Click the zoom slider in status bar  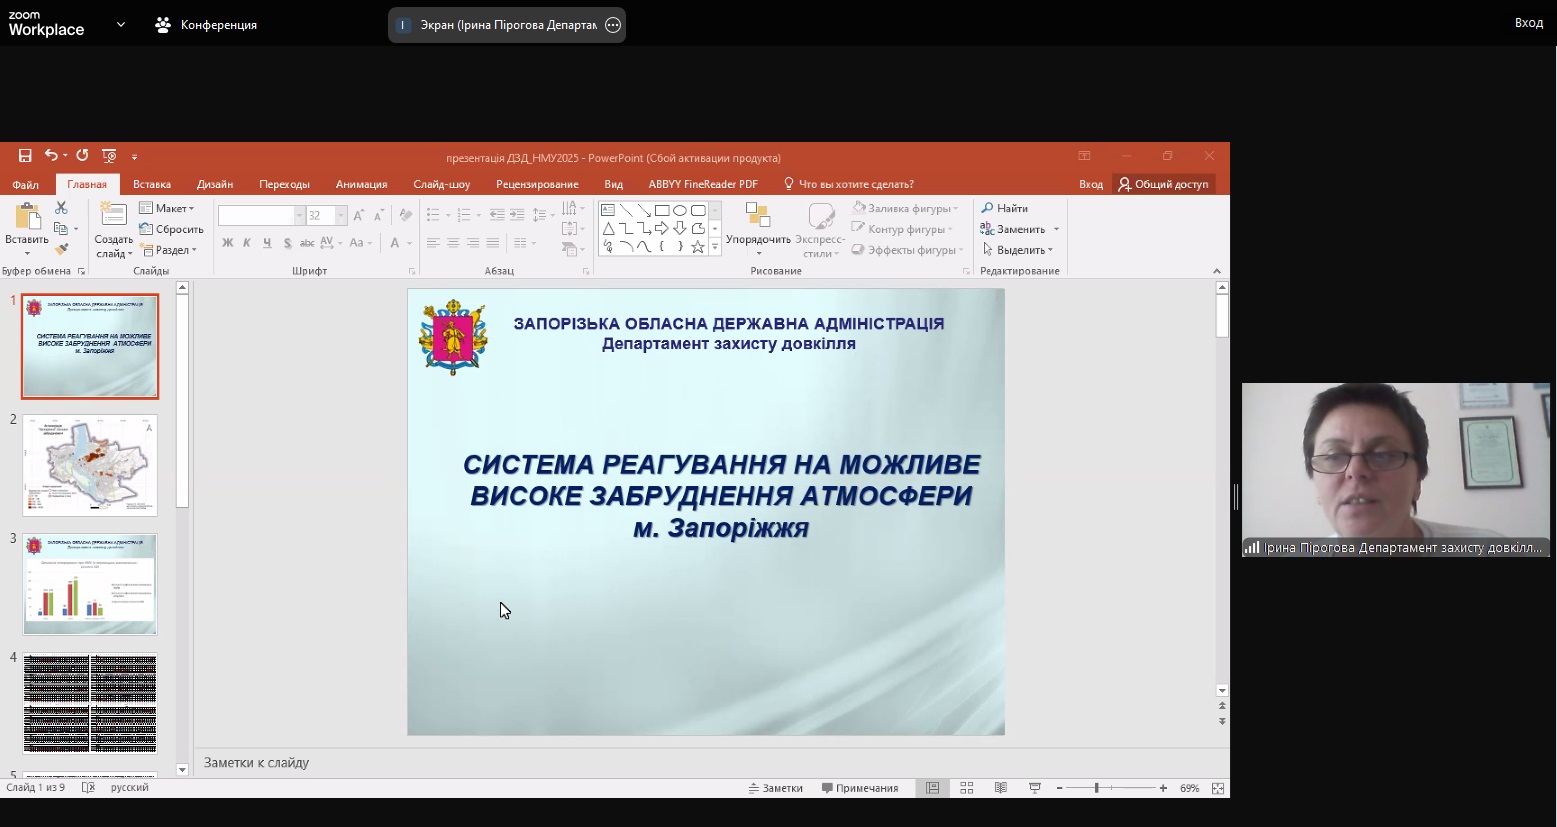click(x=1097, y=788)
